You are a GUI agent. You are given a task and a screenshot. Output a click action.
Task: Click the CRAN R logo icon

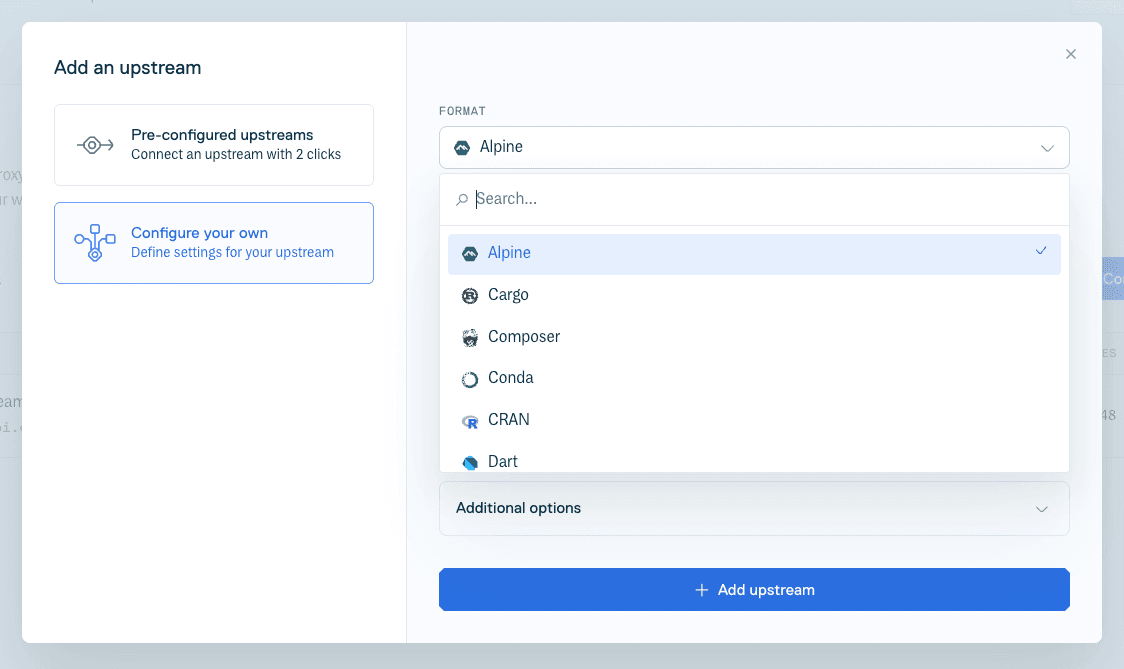coord(470,422)
